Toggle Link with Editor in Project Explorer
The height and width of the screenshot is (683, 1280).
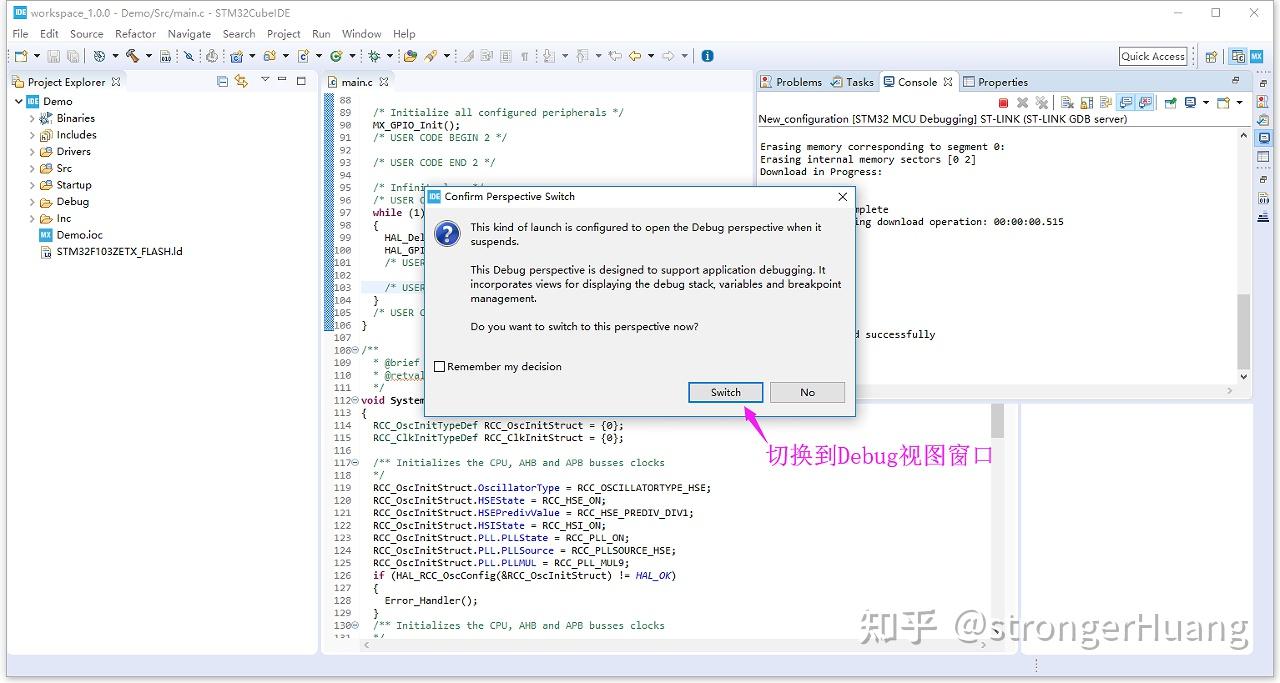pos(240,81)
